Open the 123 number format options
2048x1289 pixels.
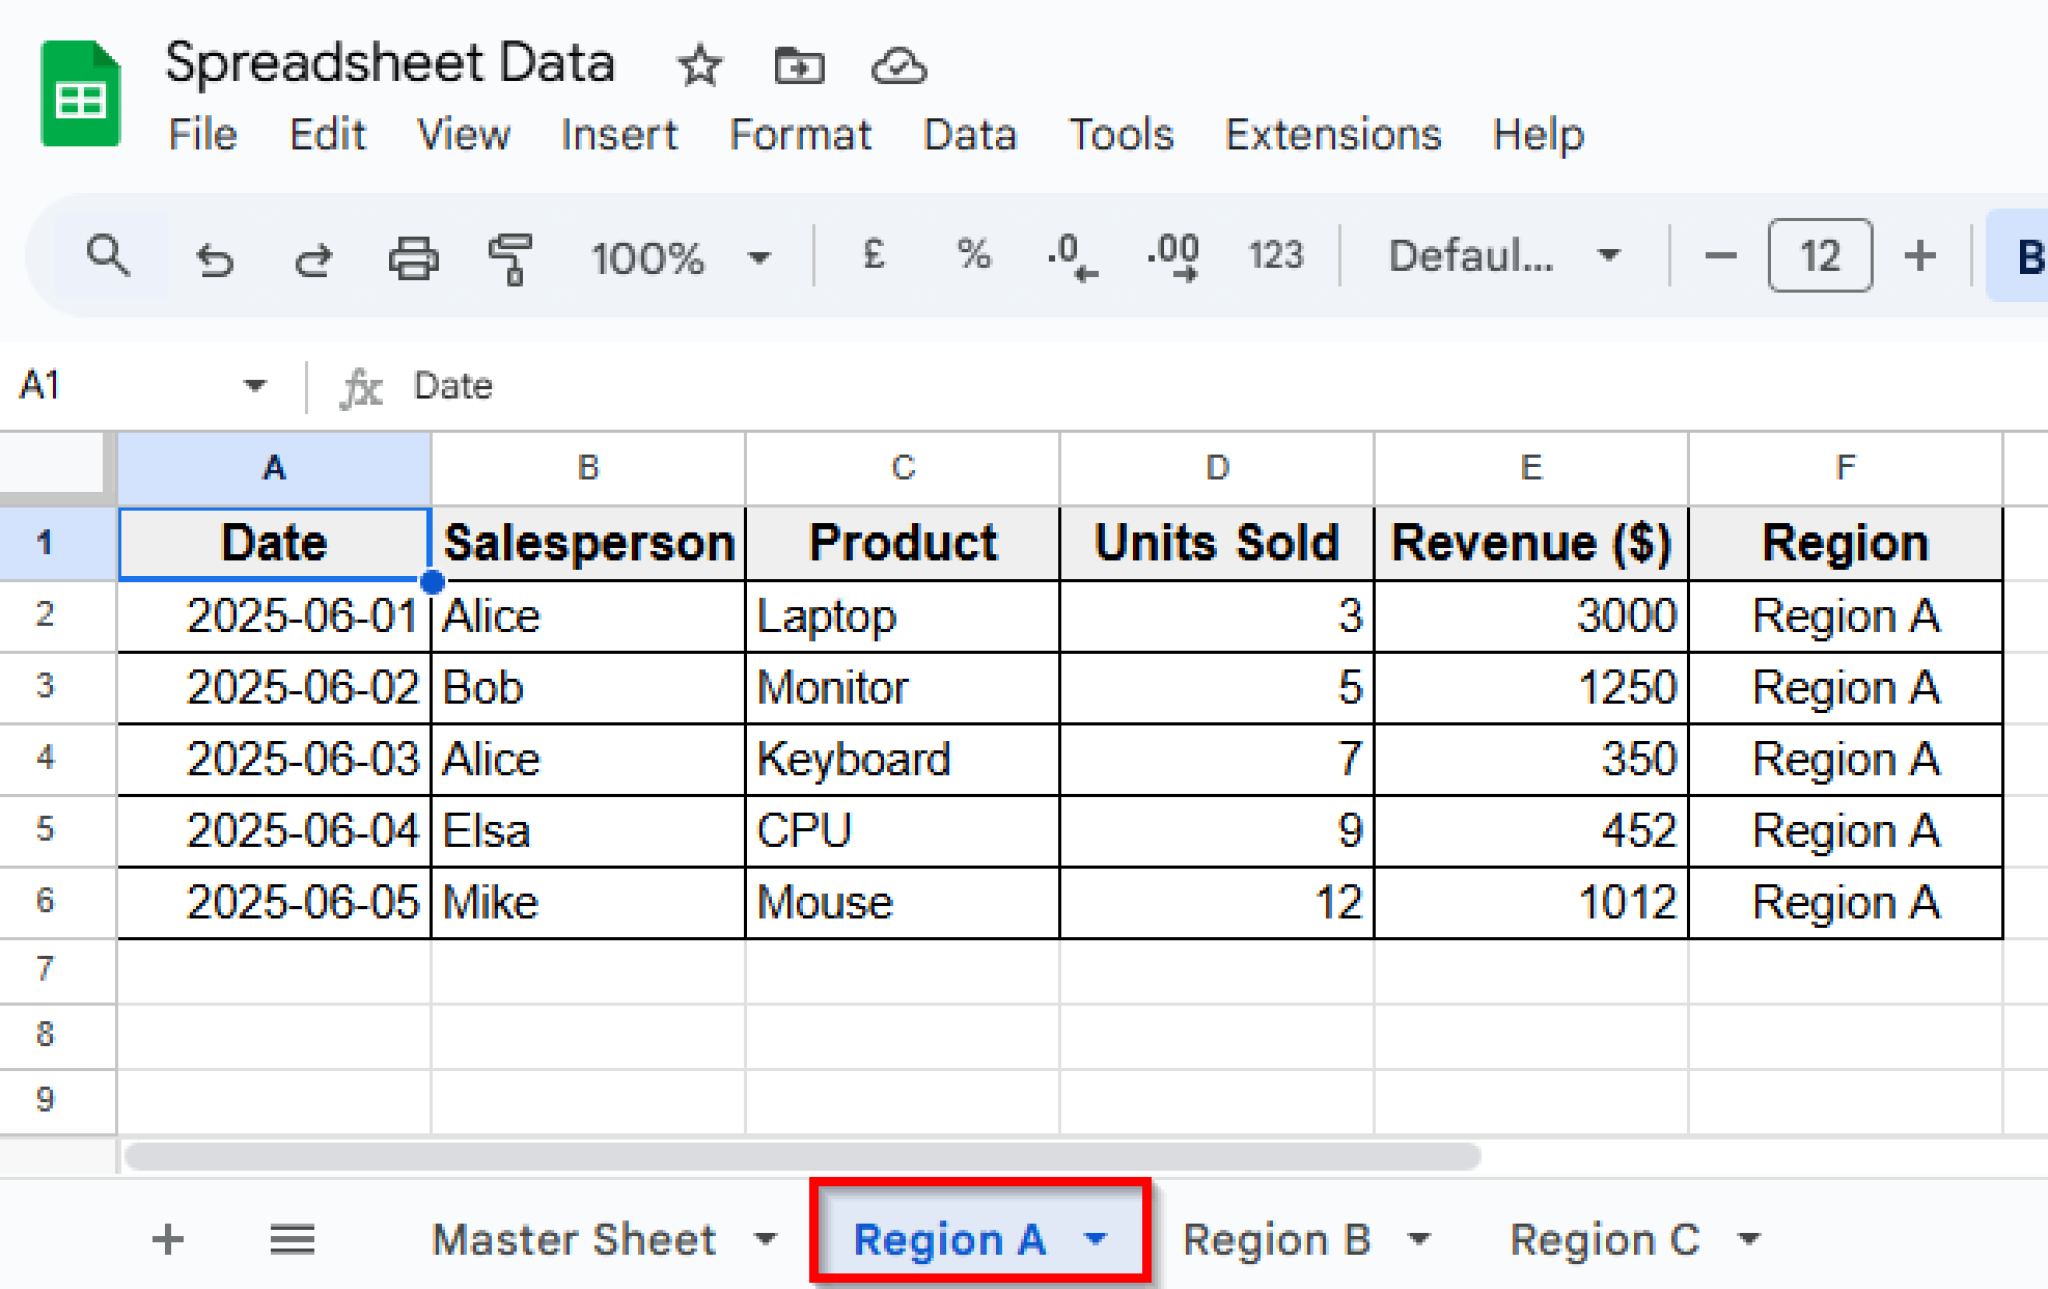coord(1274,257)
